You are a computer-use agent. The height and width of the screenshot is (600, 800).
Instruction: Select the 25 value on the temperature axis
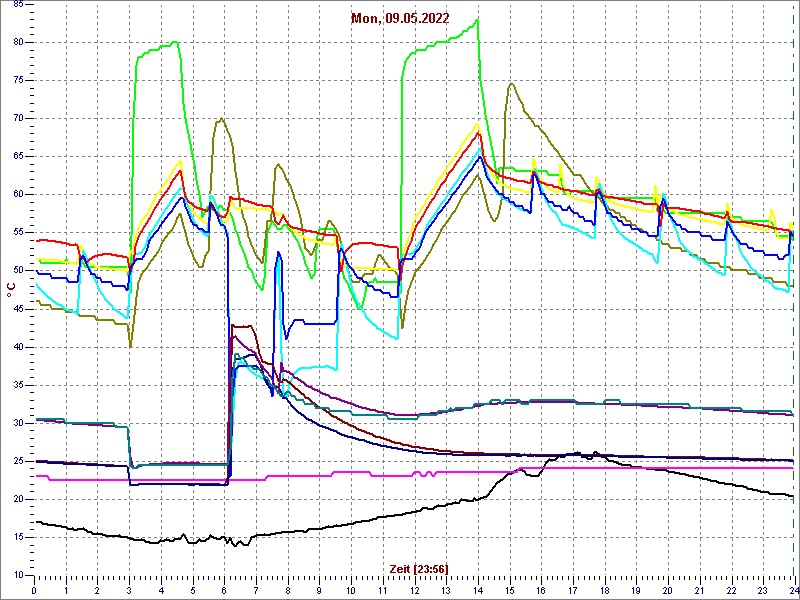(x=18, y=461)
